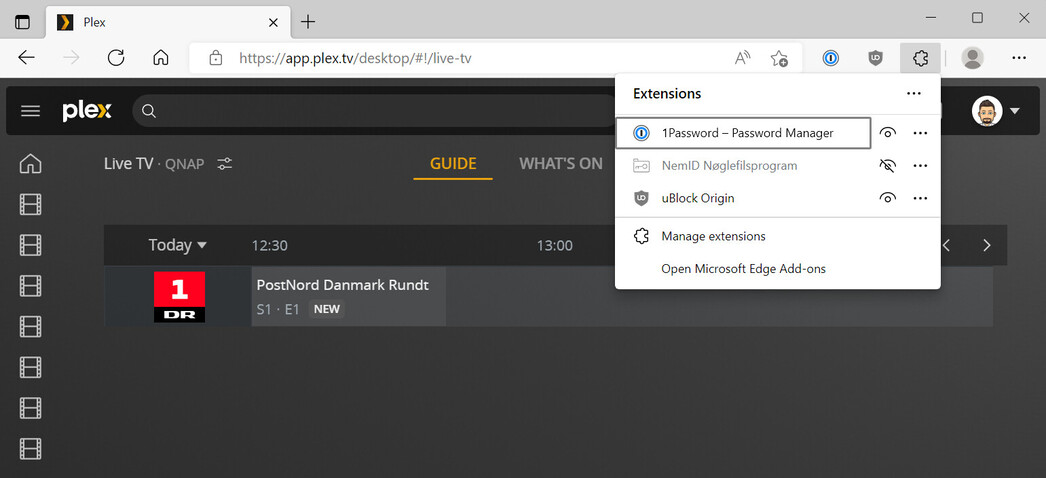
Task: Click DR1 channel logo
Action: [x=179, y=297]
